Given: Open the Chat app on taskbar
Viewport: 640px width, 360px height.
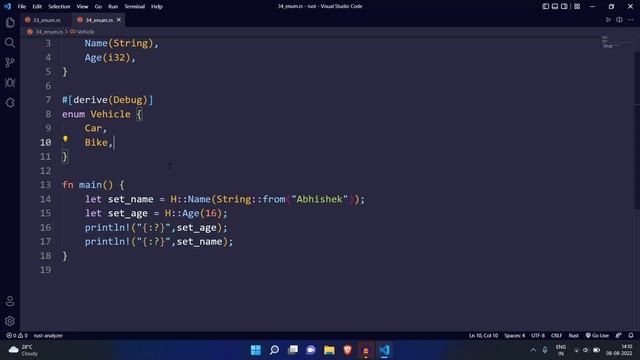Looking at the screenshot, I should [x=311, y=350].
